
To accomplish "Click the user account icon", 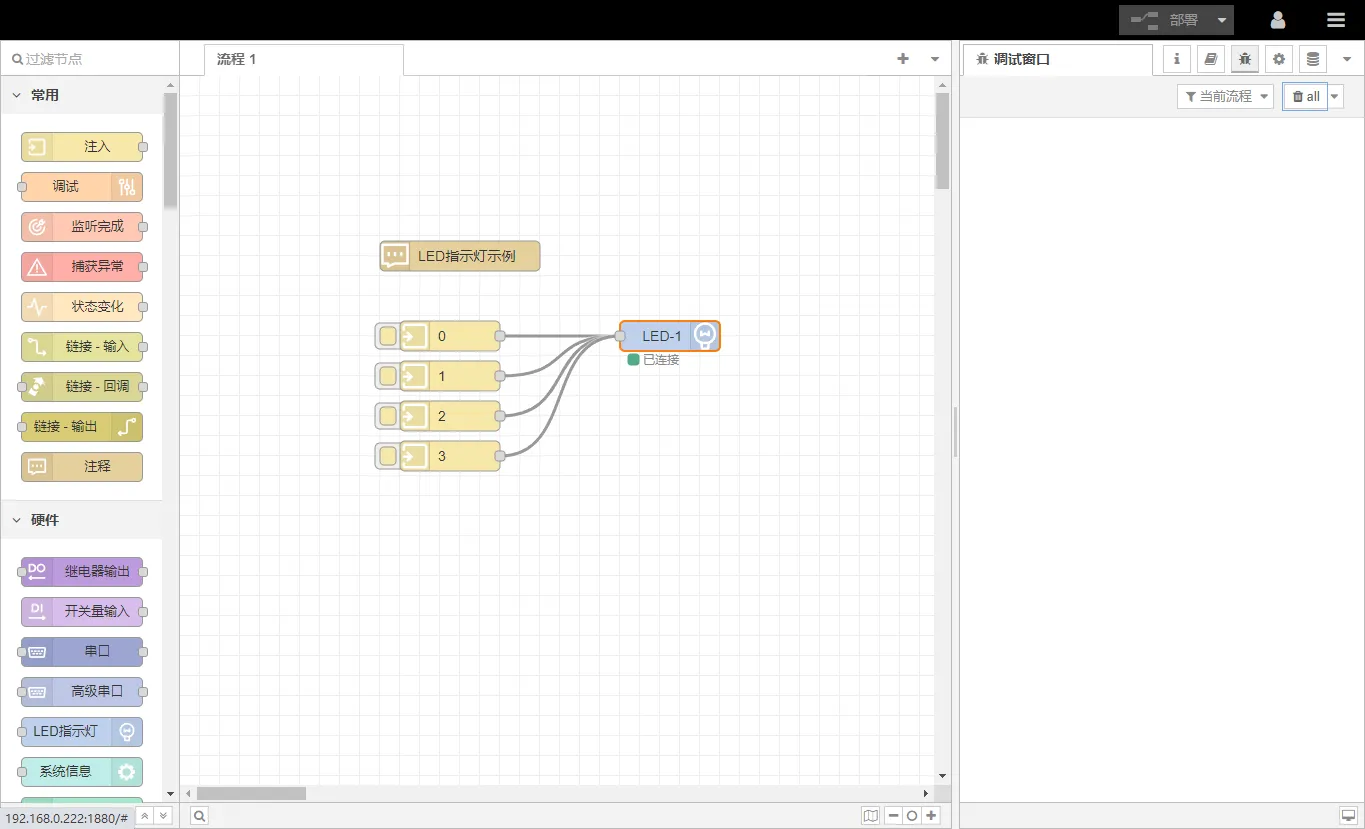I will (x=1278, y=20).
